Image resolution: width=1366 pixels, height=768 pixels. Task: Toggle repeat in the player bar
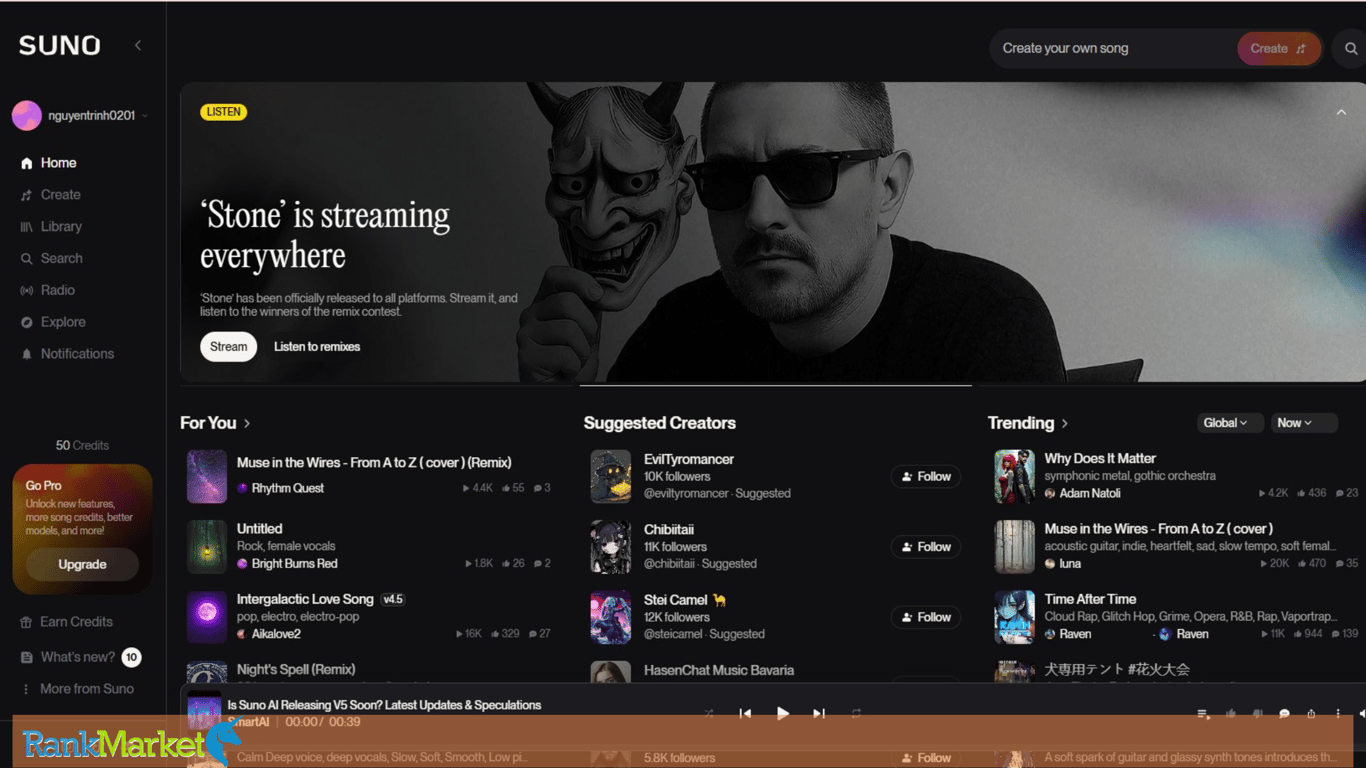point(856,713)
